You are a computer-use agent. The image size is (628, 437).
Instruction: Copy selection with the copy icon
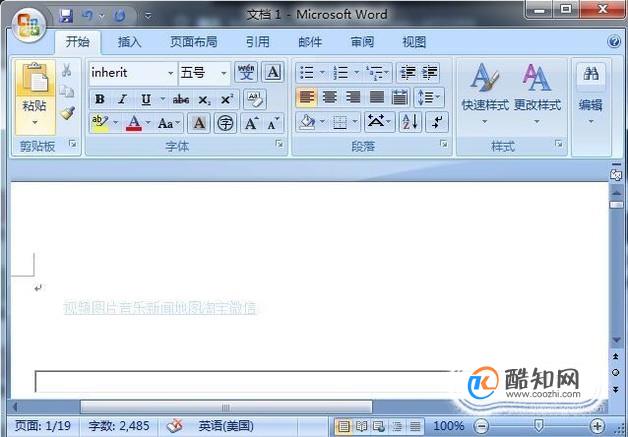(x=66, y=92)
